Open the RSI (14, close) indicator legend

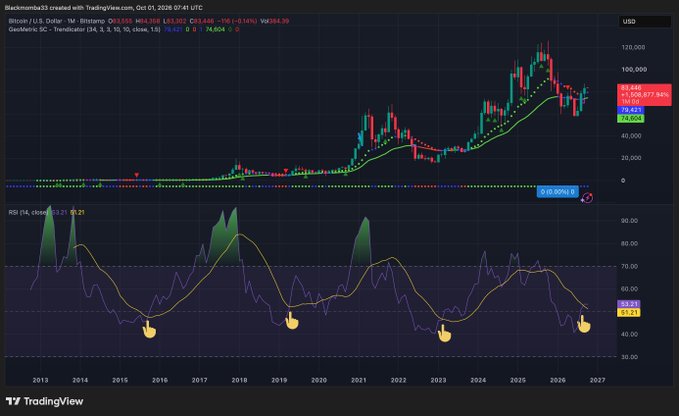click(28, 212)
